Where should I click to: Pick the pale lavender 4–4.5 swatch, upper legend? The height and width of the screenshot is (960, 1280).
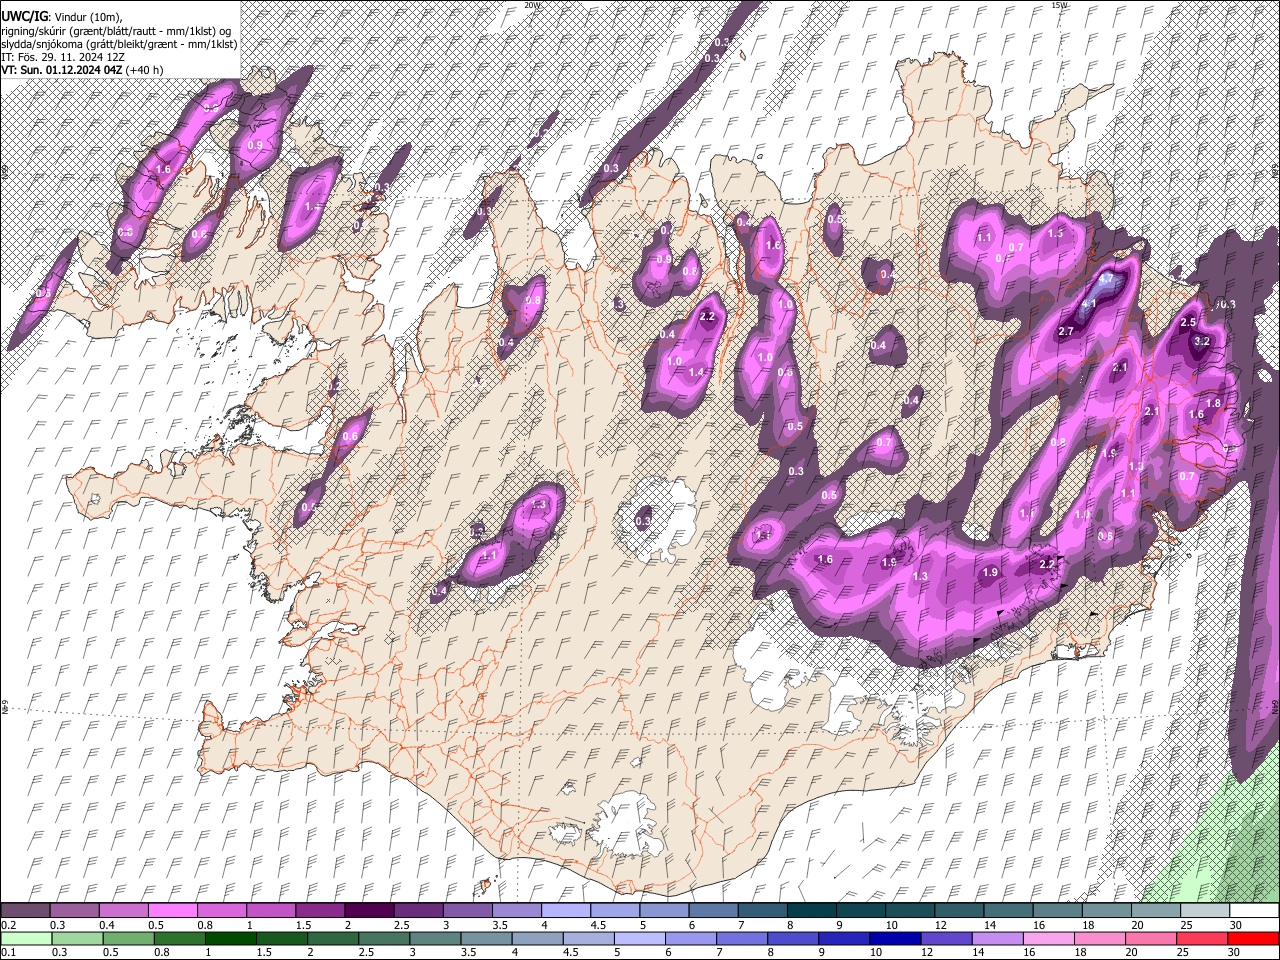(x=567, y=910)
